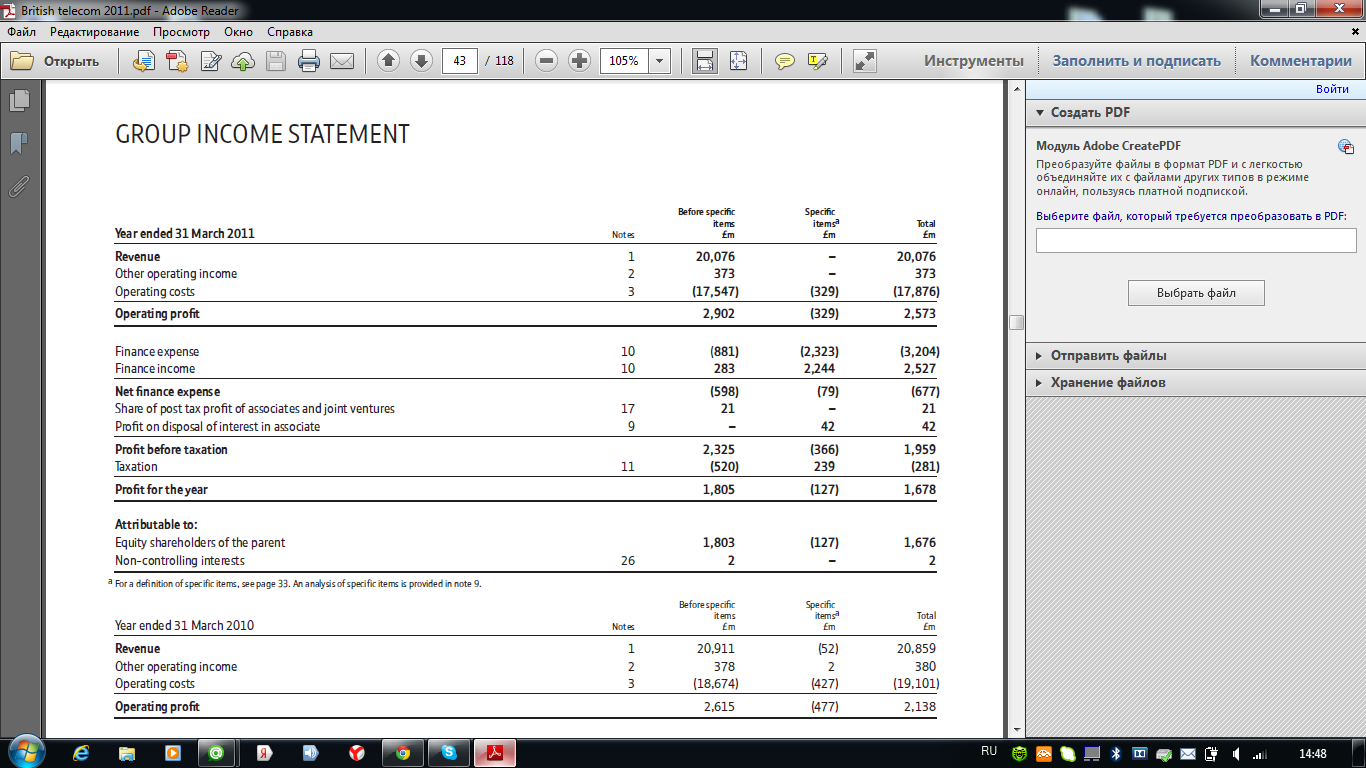Click 'Non-controlling interests' row label

coord(180,561)
